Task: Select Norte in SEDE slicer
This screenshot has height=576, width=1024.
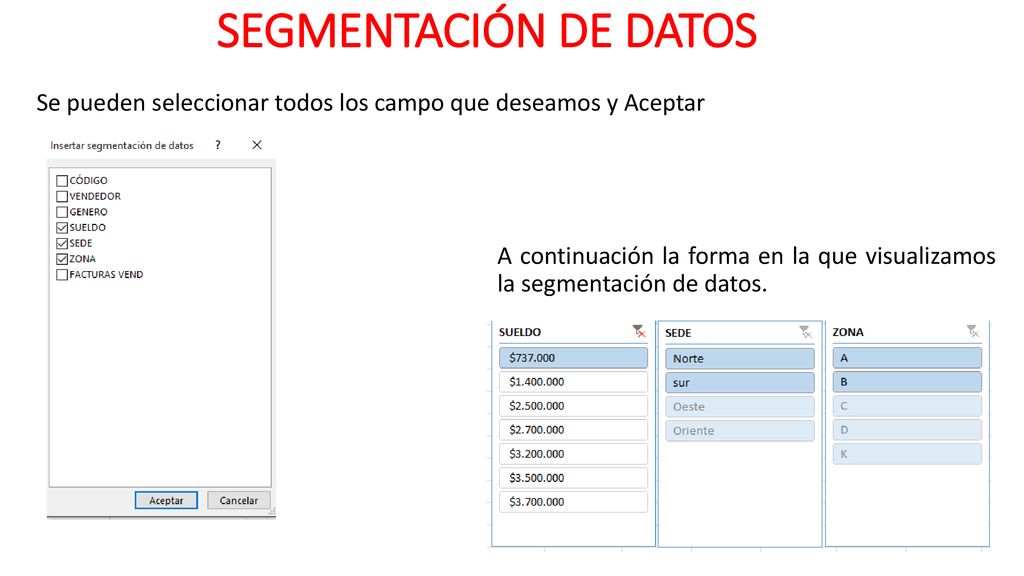Action: click(740, 359)
